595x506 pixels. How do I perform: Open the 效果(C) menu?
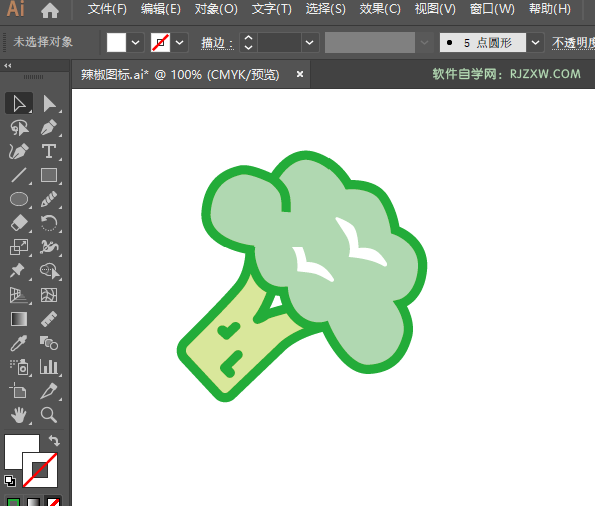[x=380, y=9]
